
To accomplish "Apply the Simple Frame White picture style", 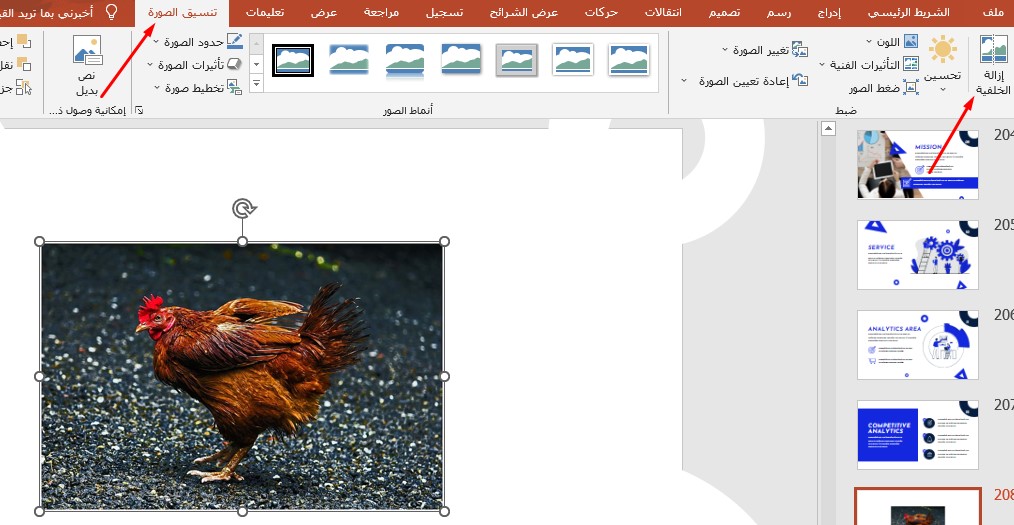I will pos(629,59).
